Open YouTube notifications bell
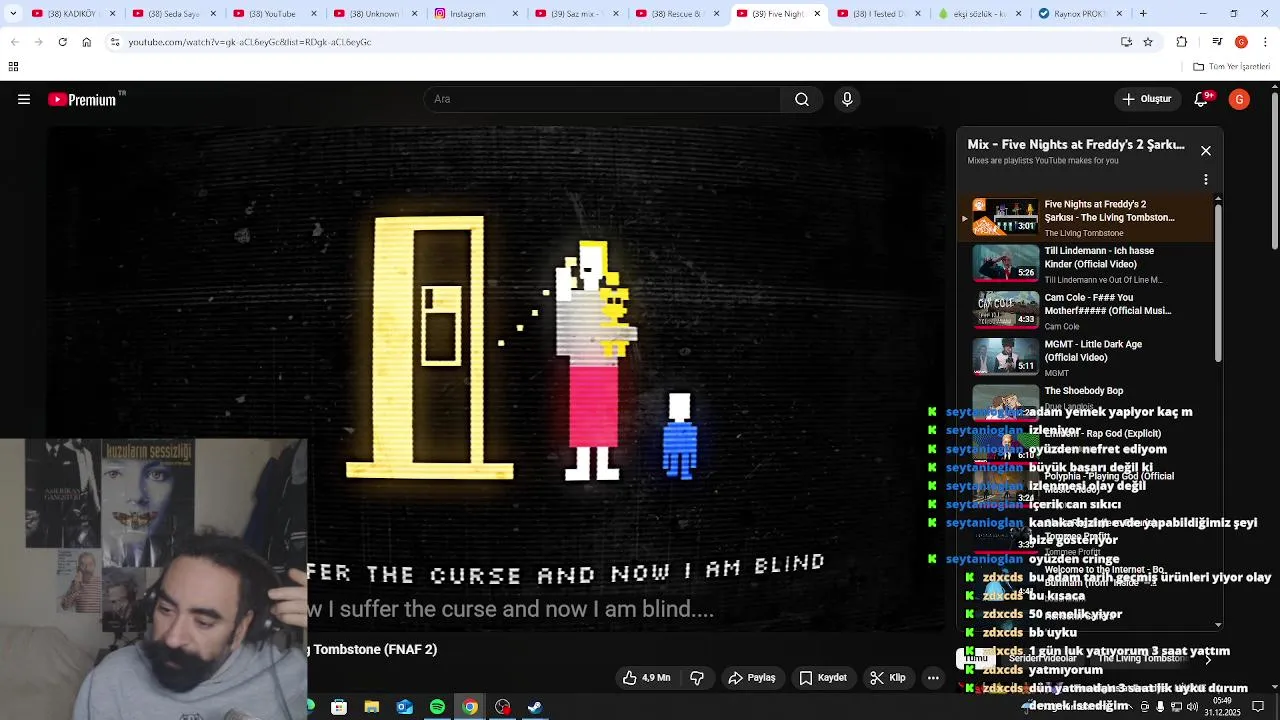The width and height of the screenshot is (1280, 720). click(1202, 99)
